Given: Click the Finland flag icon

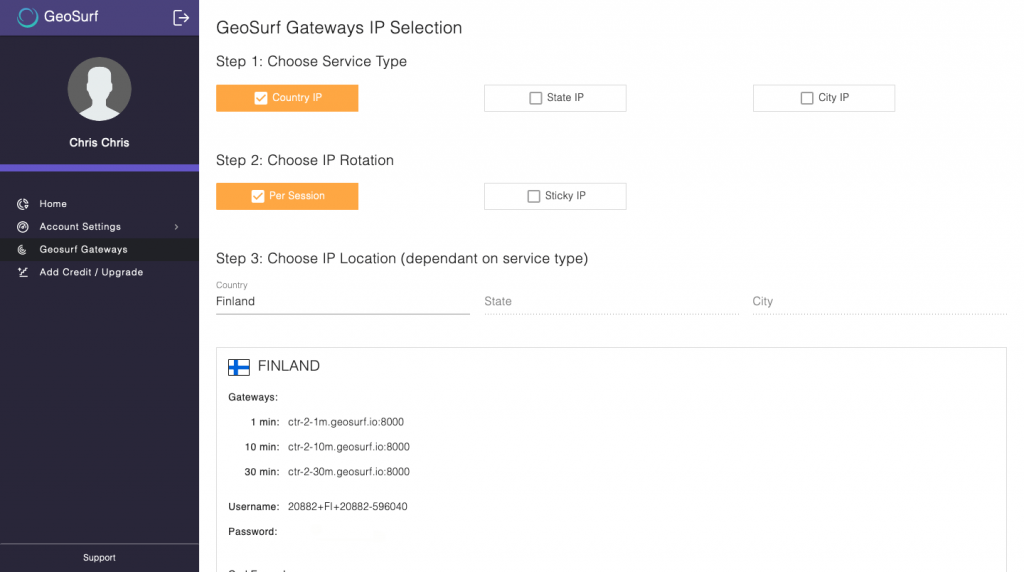Looking at the screenshot, I should pos(238,367).
